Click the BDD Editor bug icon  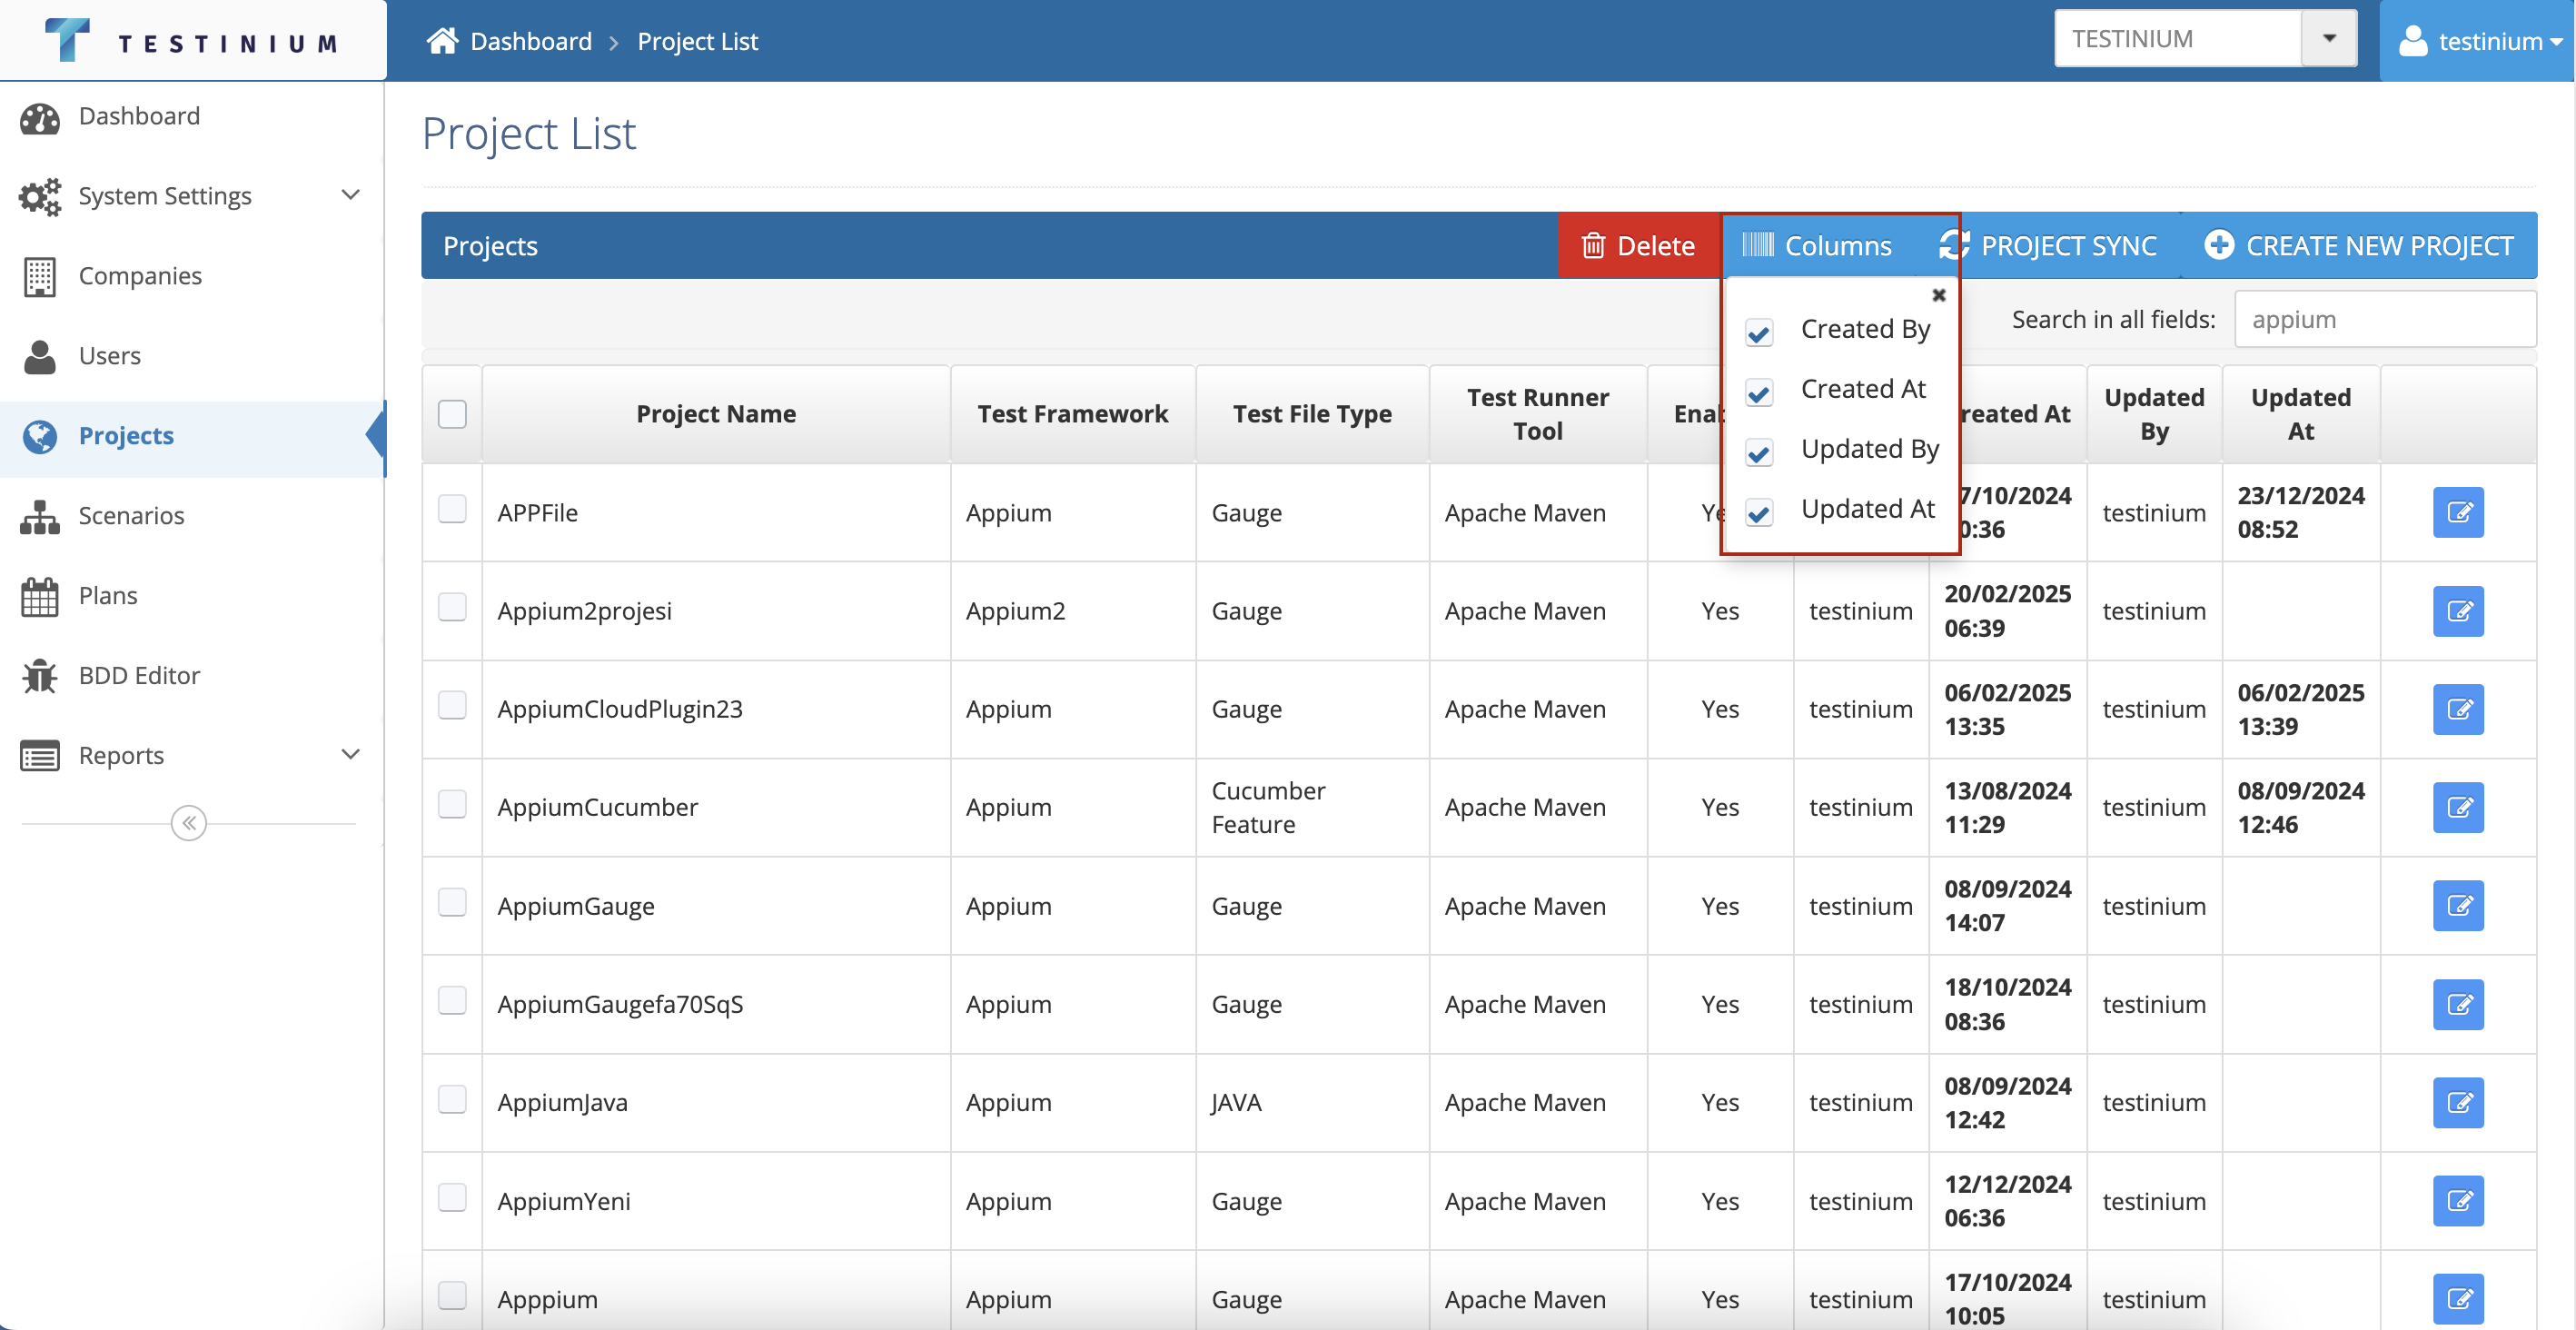point(40,676)
